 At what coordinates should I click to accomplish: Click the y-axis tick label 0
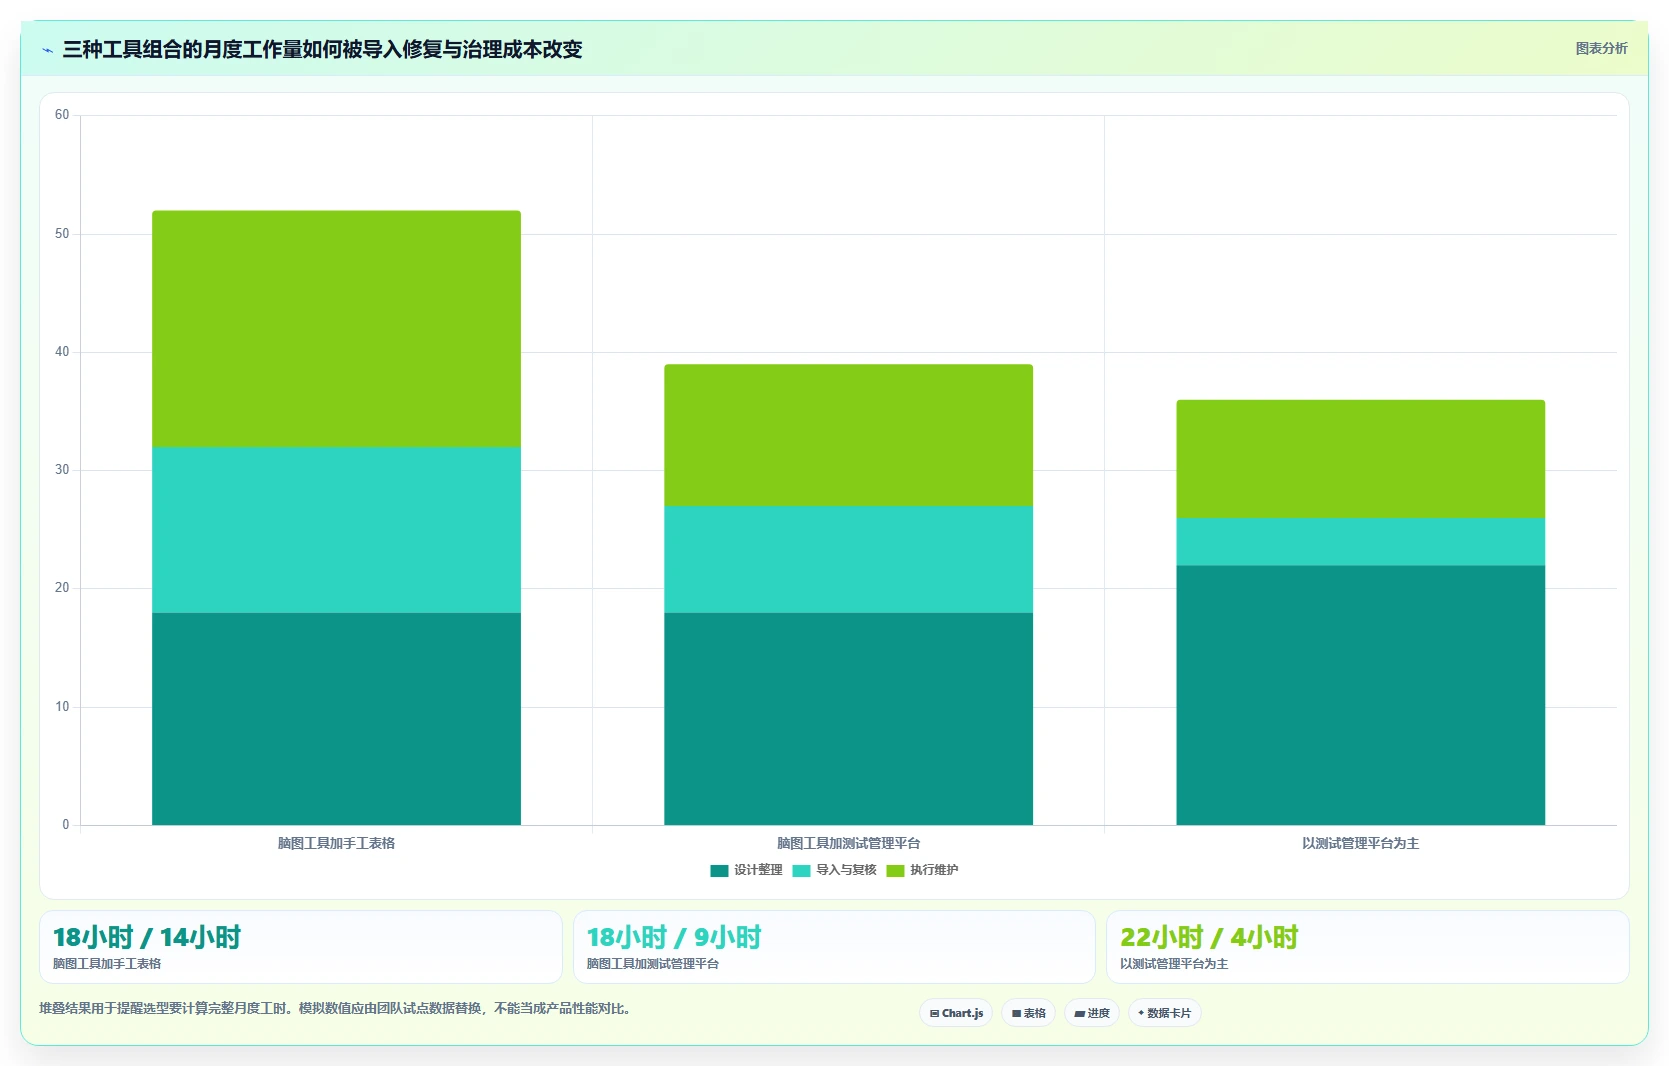coord(66,825)
